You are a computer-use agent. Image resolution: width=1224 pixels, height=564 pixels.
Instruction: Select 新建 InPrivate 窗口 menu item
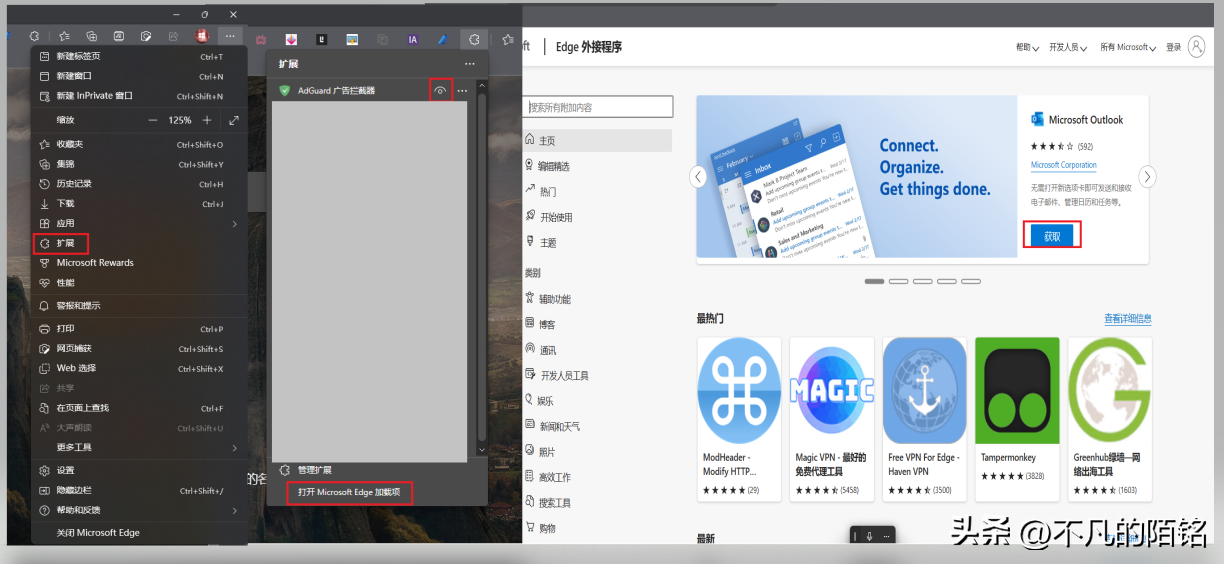[x=139, y=96]
